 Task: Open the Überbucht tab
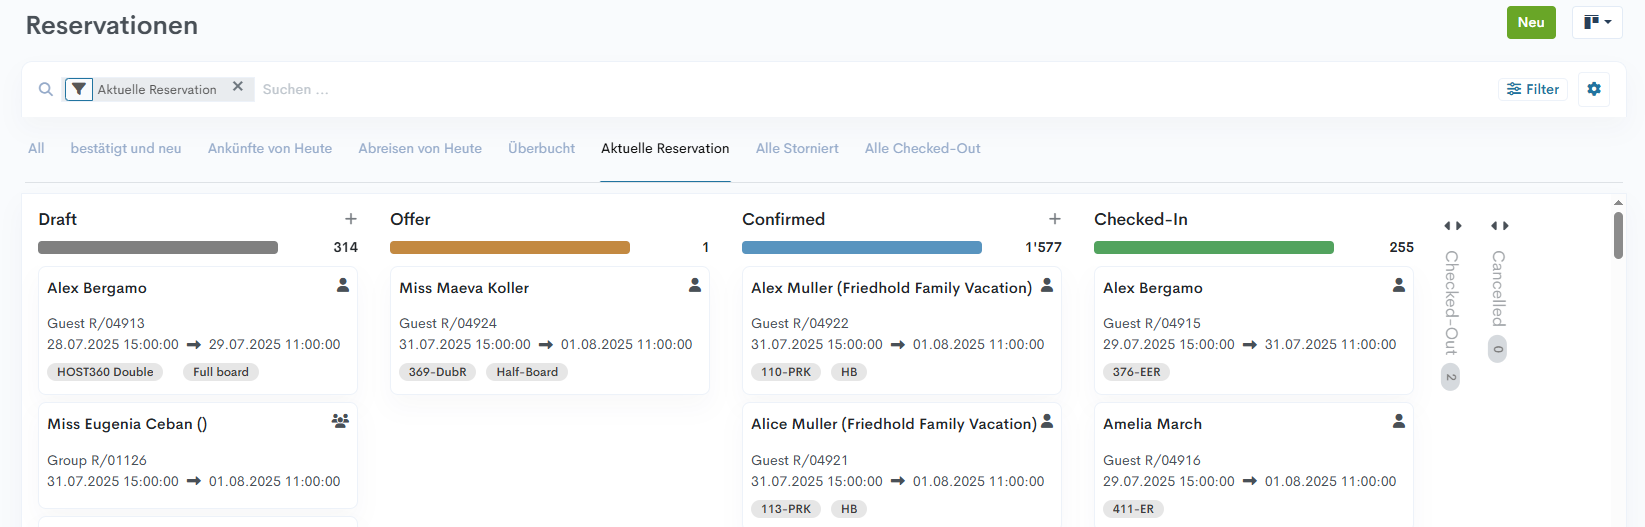click(x=541, y=148)
